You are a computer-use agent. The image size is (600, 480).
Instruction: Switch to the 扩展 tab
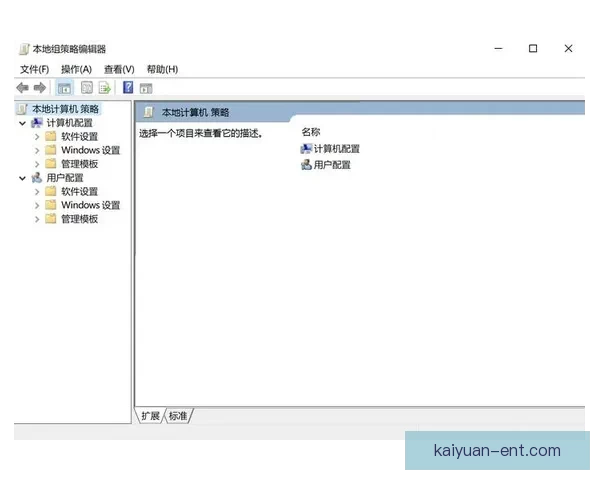pos(150,416)
